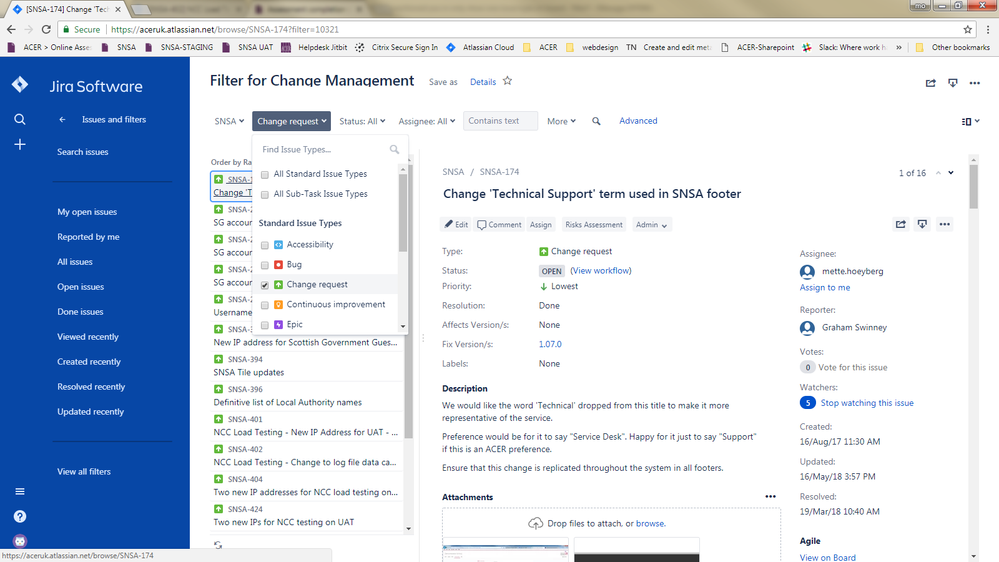The height and width of the screenshot is (562, 999).
Task: Click the issue types list scrollbar
Action: (403, 213)
